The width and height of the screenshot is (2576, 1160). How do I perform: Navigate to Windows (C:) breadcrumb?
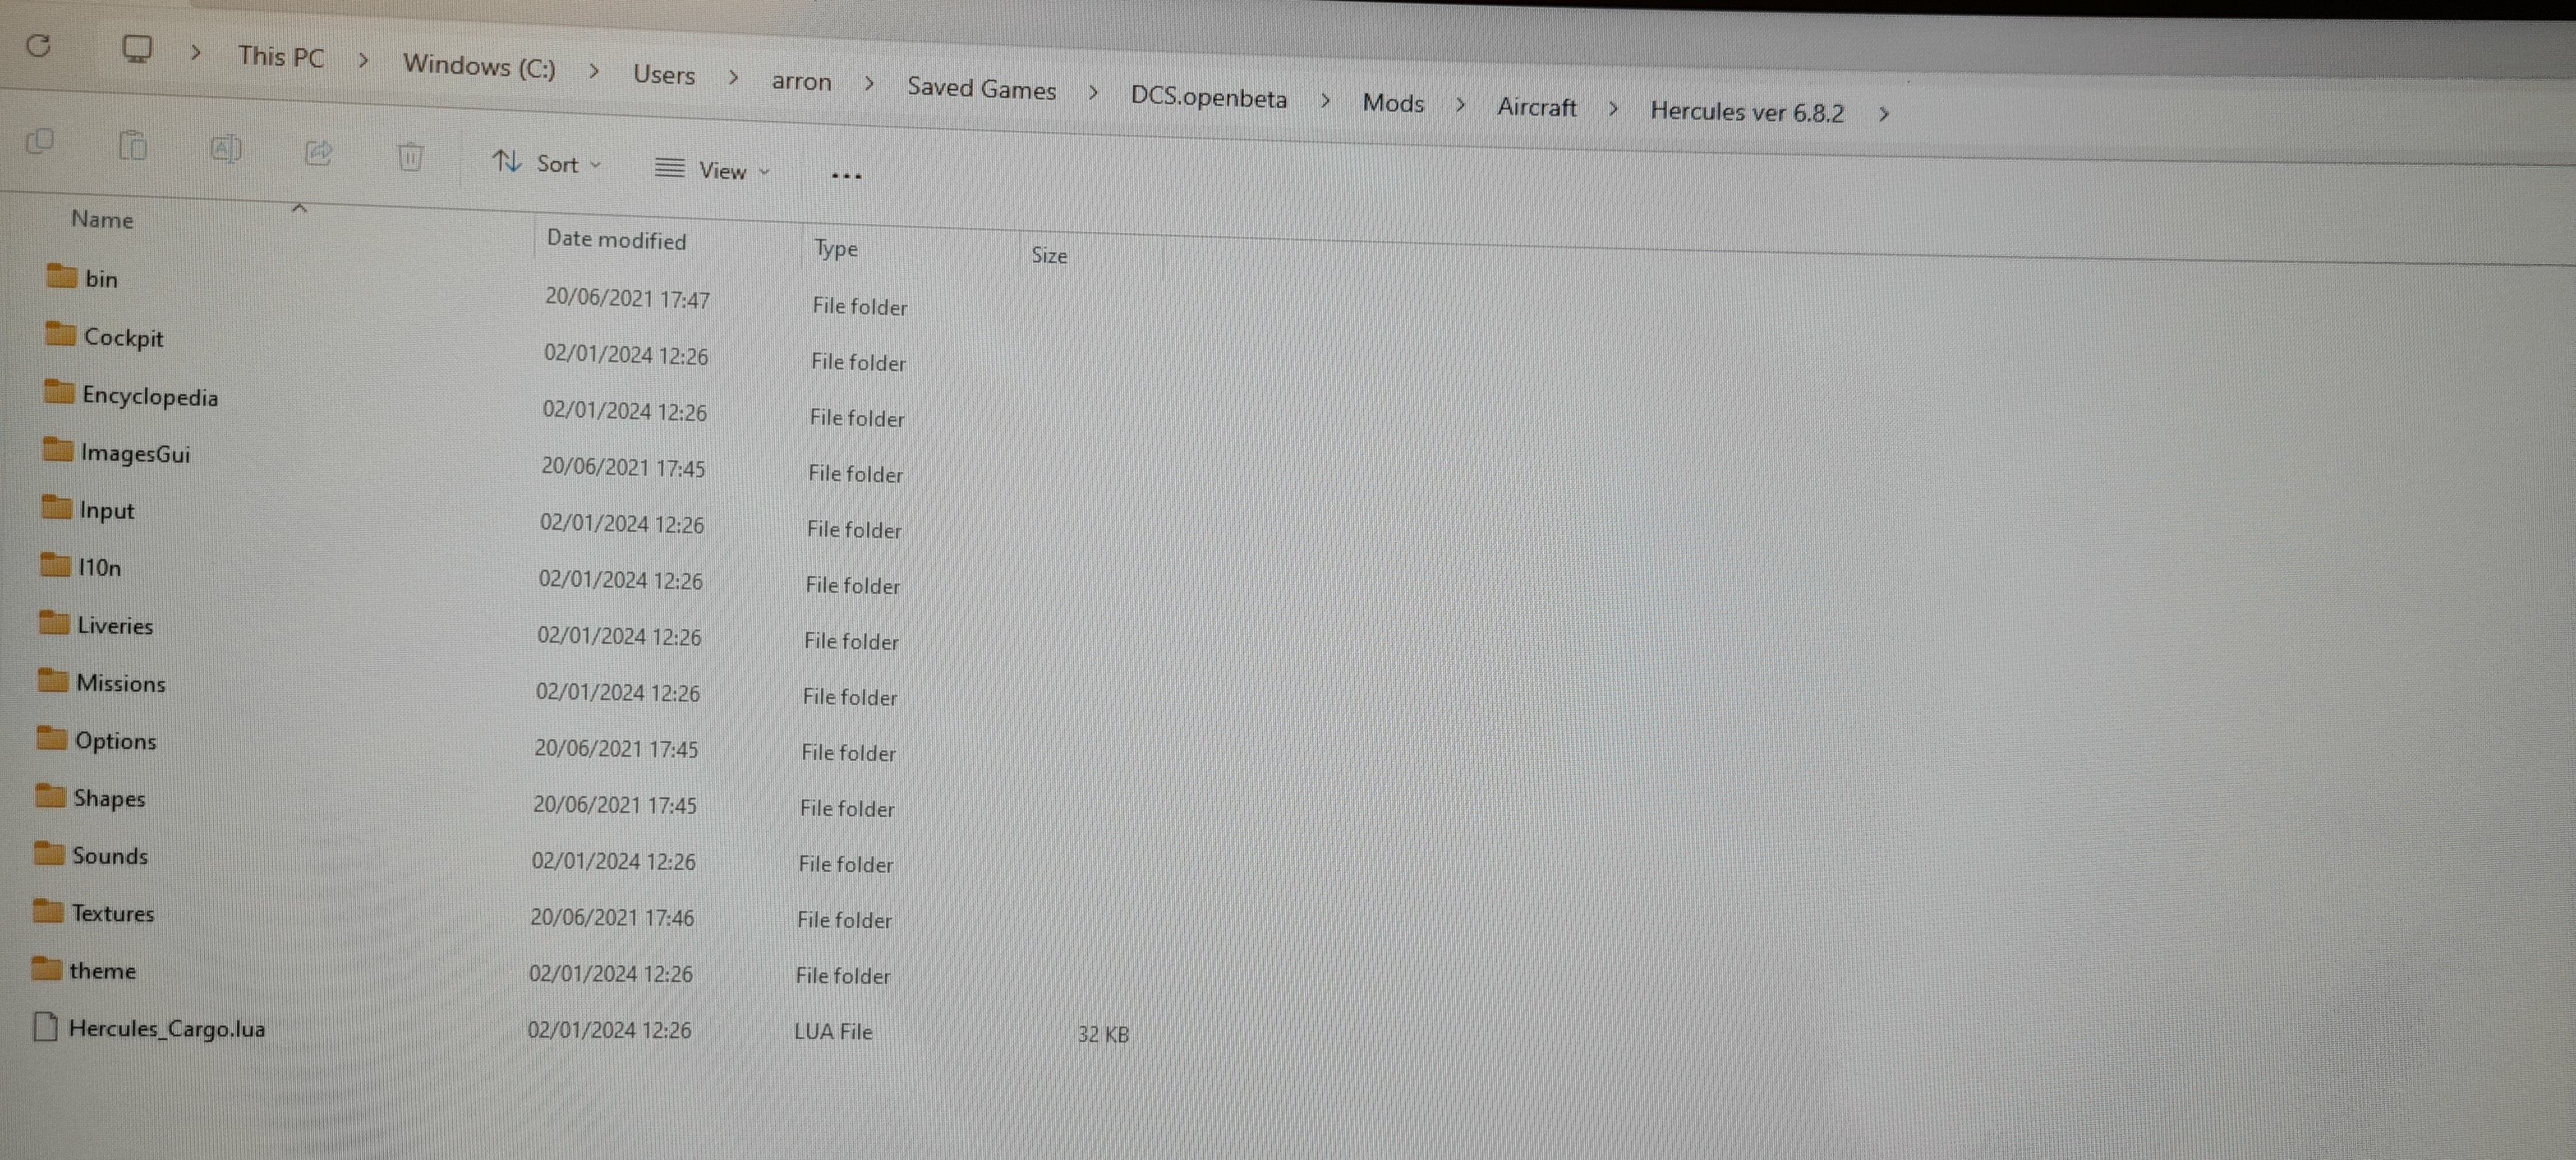click(479, 66)
